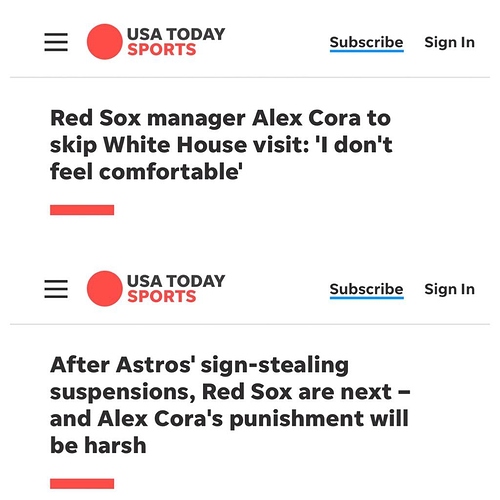Click Sign In above the 'I don't feel comfortable' headline

(x=449, y=43)
